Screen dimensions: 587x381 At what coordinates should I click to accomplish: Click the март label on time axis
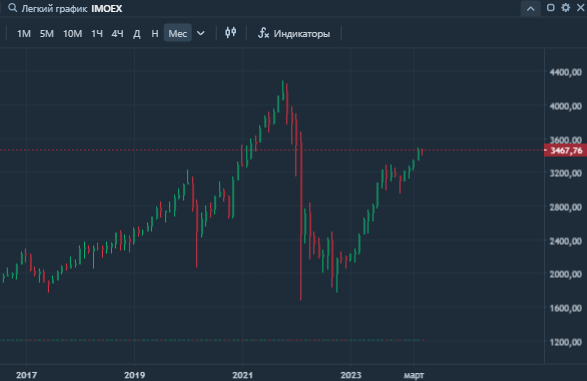coord(414,375)
